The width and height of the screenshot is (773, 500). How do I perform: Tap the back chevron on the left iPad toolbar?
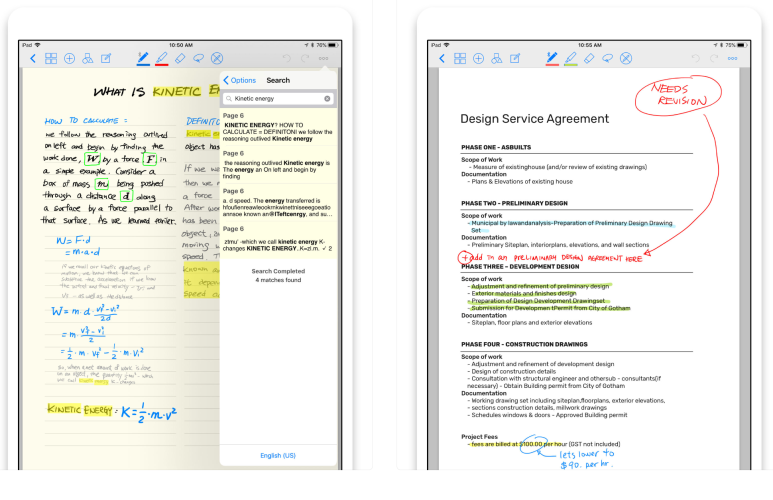click(33, 59)
